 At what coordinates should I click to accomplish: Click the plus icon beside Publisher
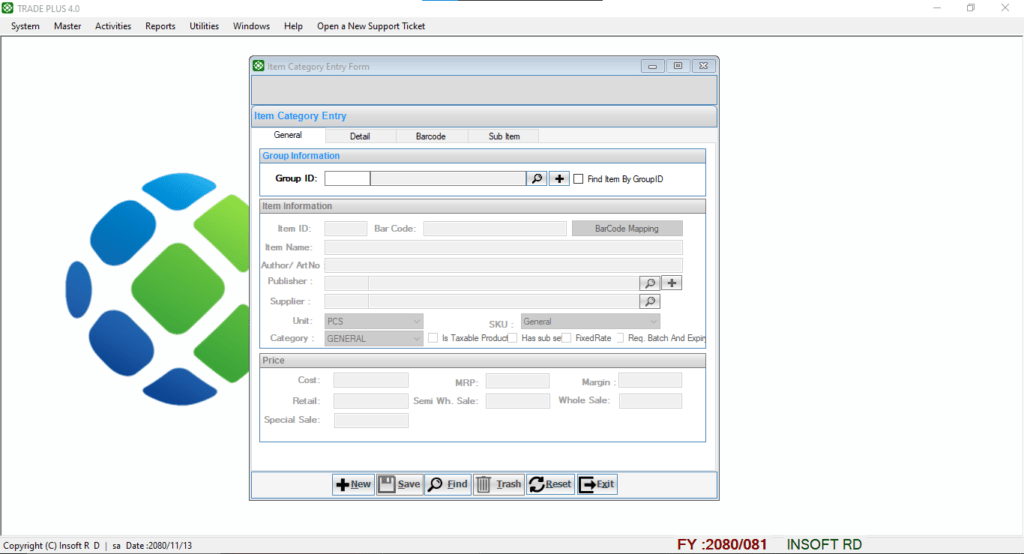pos(672,283)
